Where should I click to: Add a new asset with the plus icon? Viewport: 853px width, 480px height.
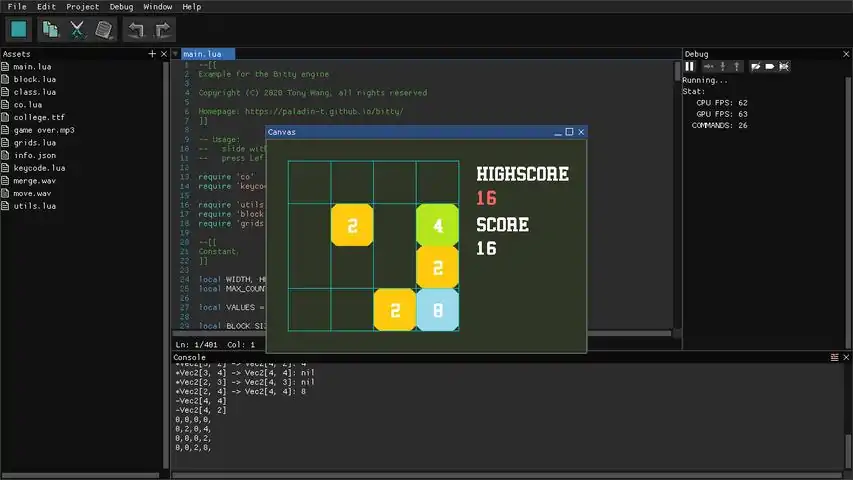tap(152, 53)
